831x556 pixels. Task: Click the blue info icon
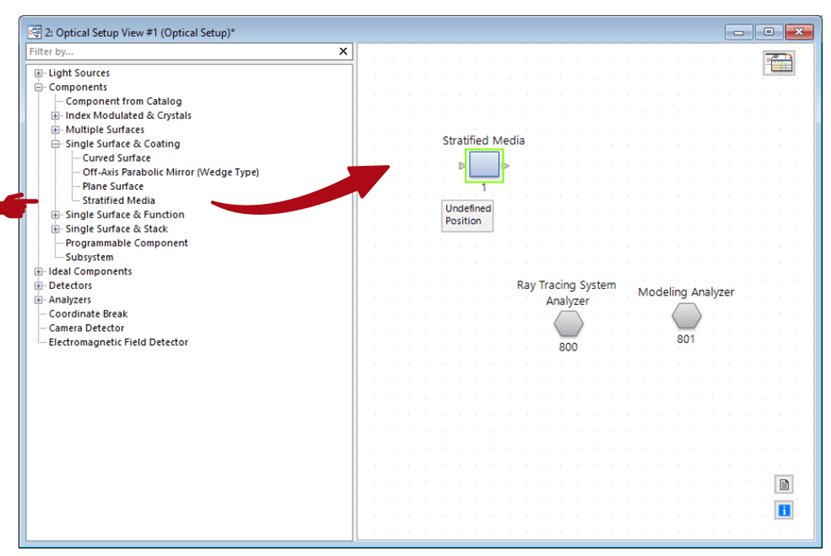784,510
